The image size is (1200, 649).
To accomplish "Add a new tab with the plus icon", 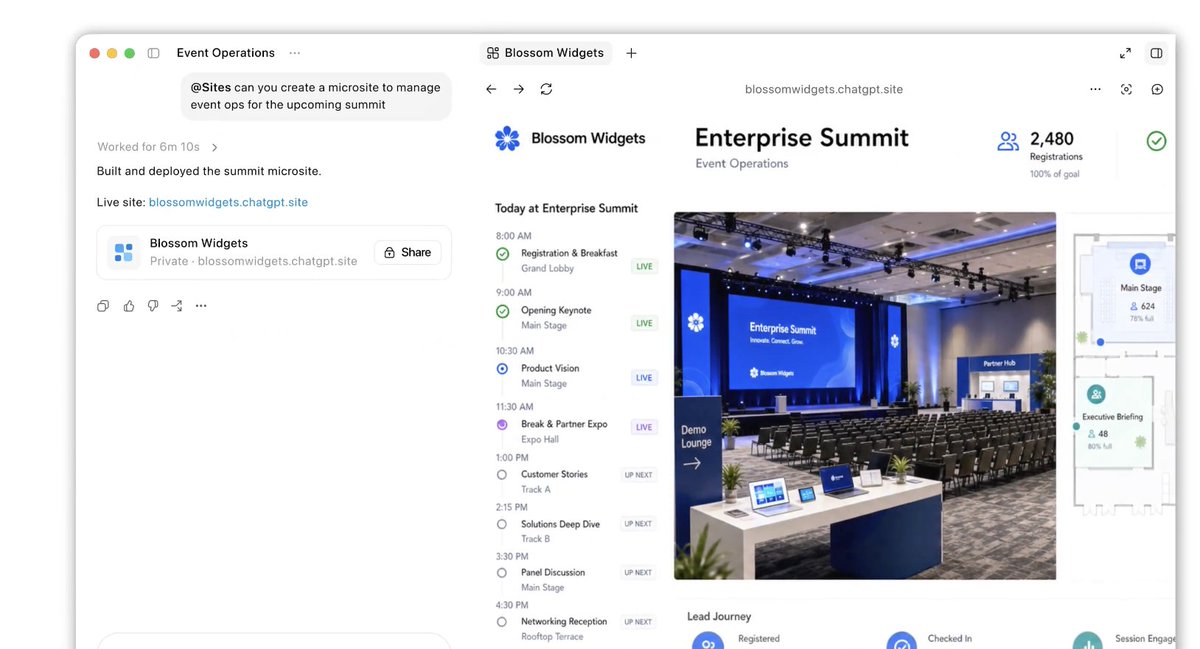I will pyautogui.click(x=631, y=53).
